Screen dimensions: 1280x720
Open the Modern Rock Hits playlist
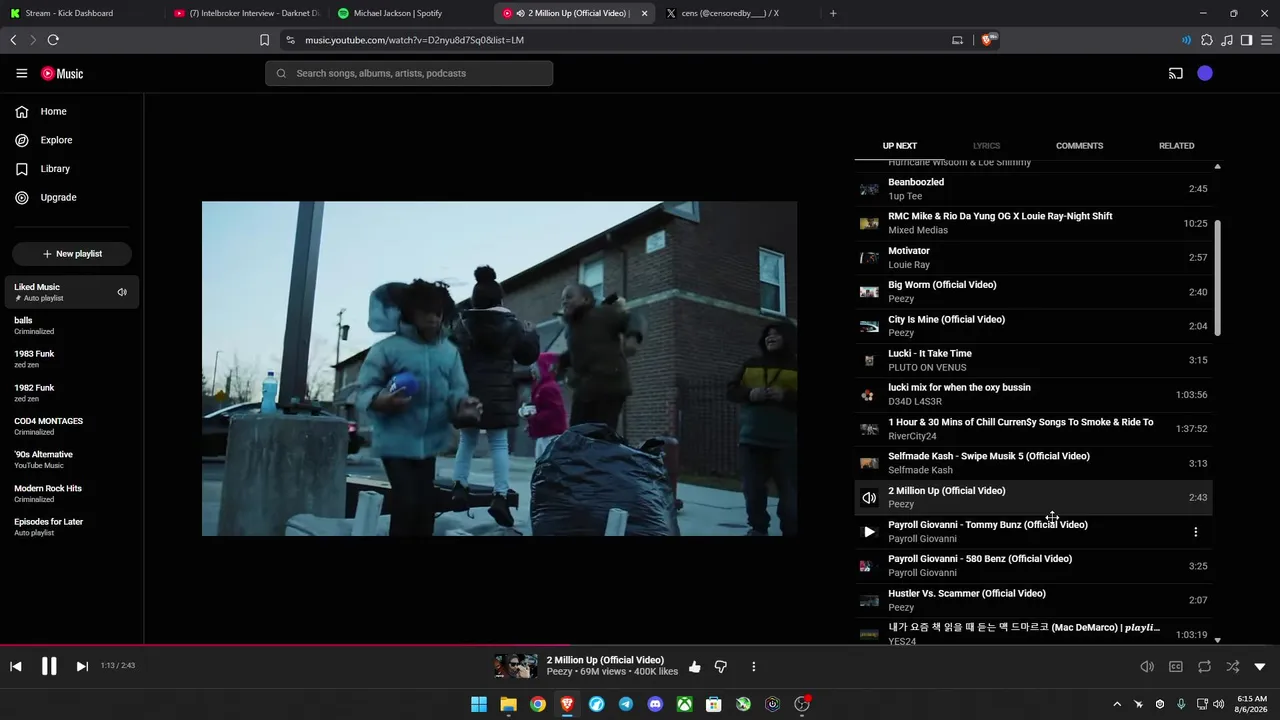tap(72, 493)
